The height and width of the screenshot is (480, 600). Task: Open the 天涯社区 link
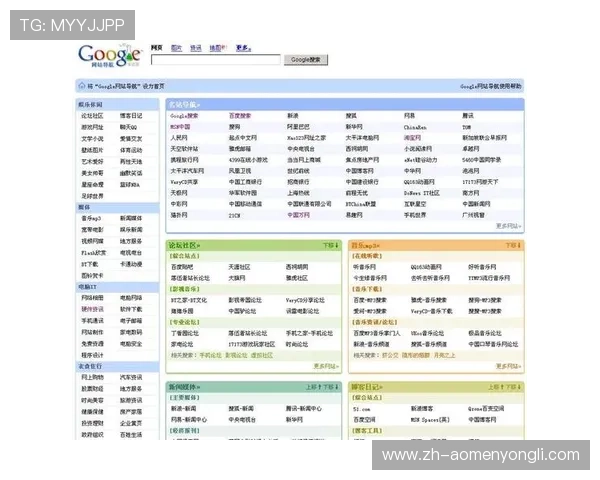coord(240,267)
